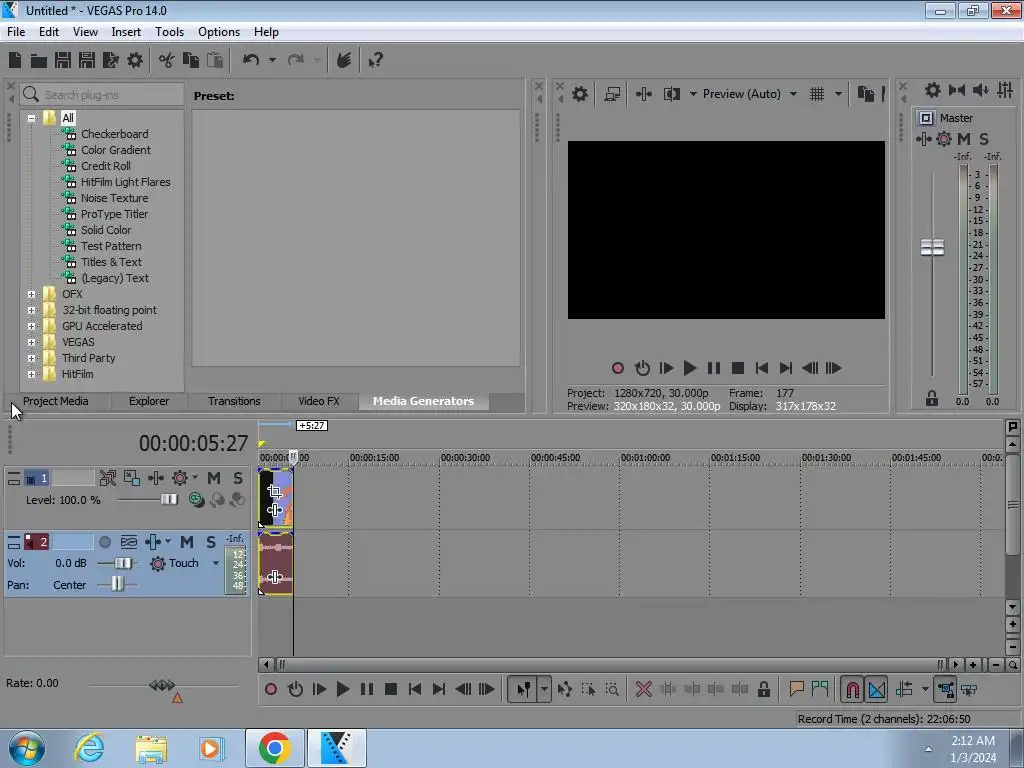Switch to Project Media tab
1024x768 pixels.
pos(56,401)
